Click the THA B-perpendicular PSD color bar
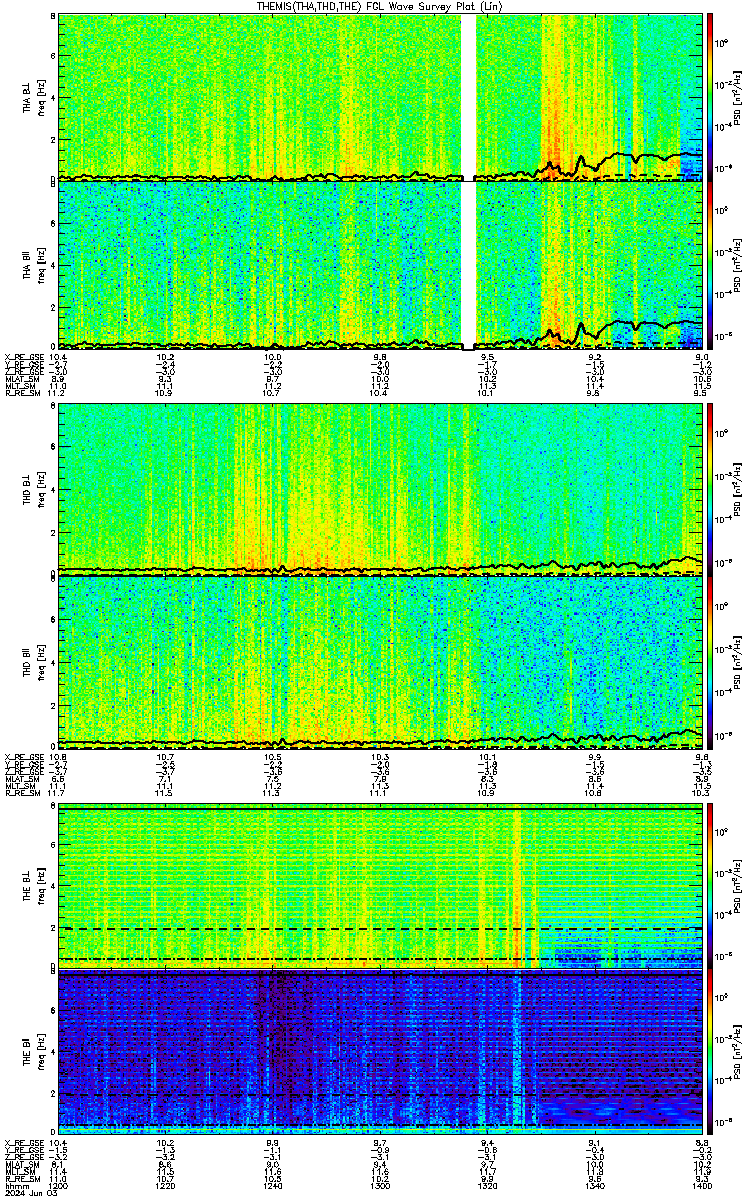Image resolution: width=750 pixels, height=1200 pixels. pos(711,96)
